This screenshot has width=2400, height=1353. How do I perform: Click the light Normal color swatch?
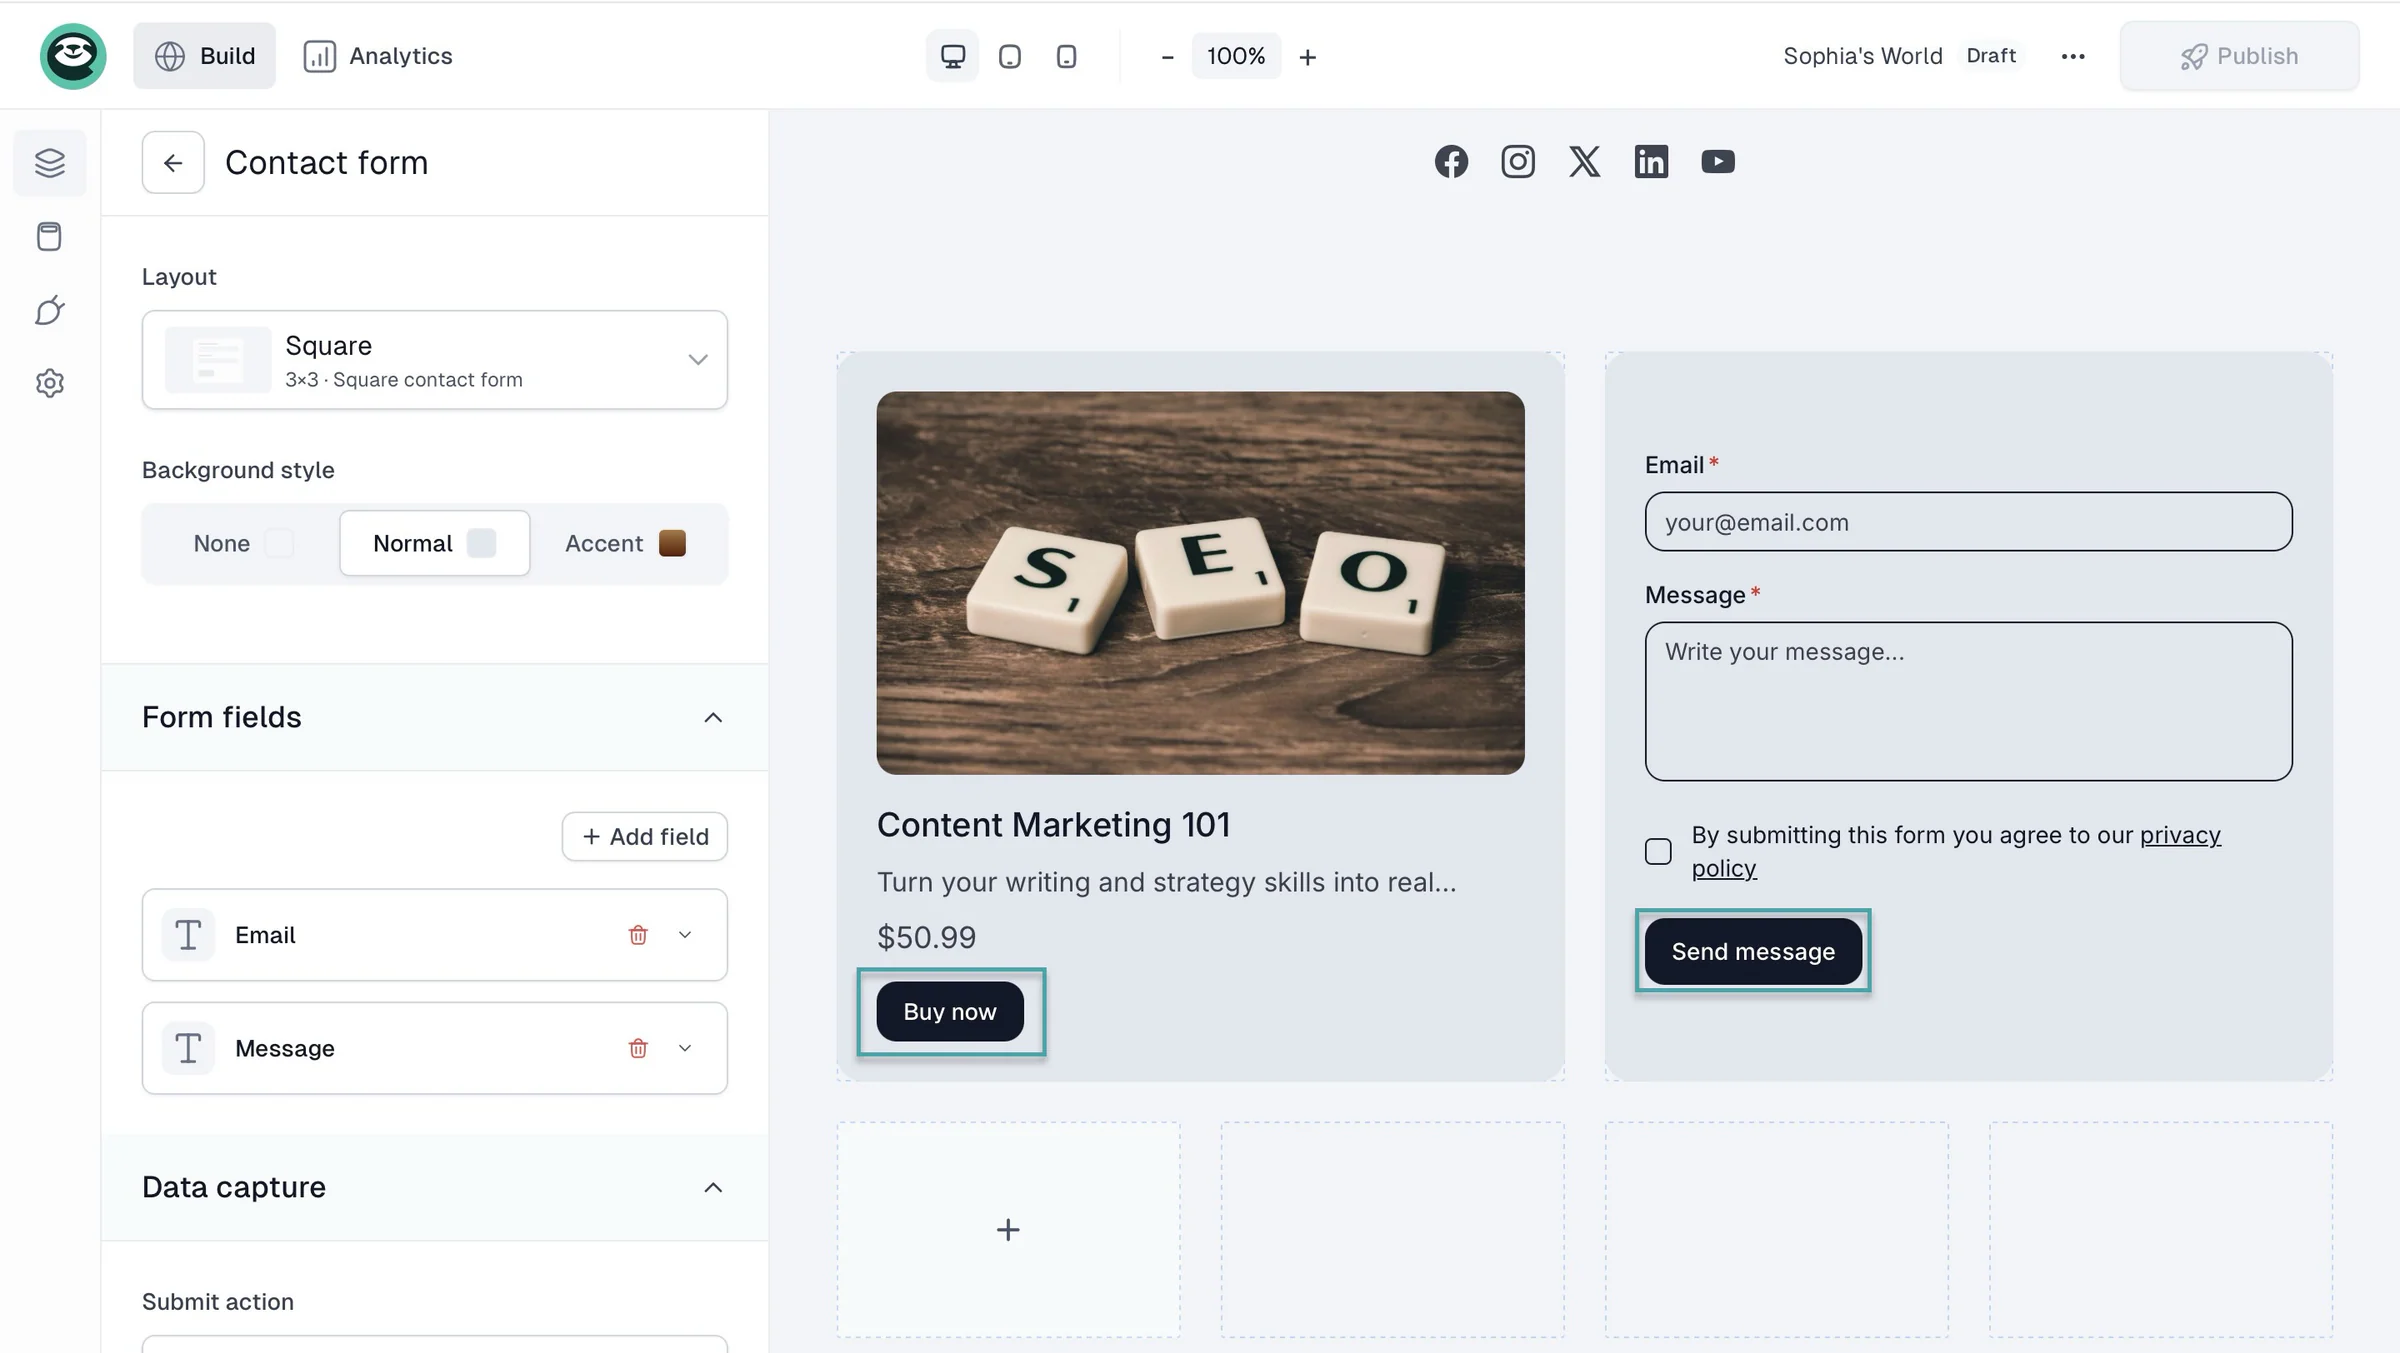pos(481,543)
